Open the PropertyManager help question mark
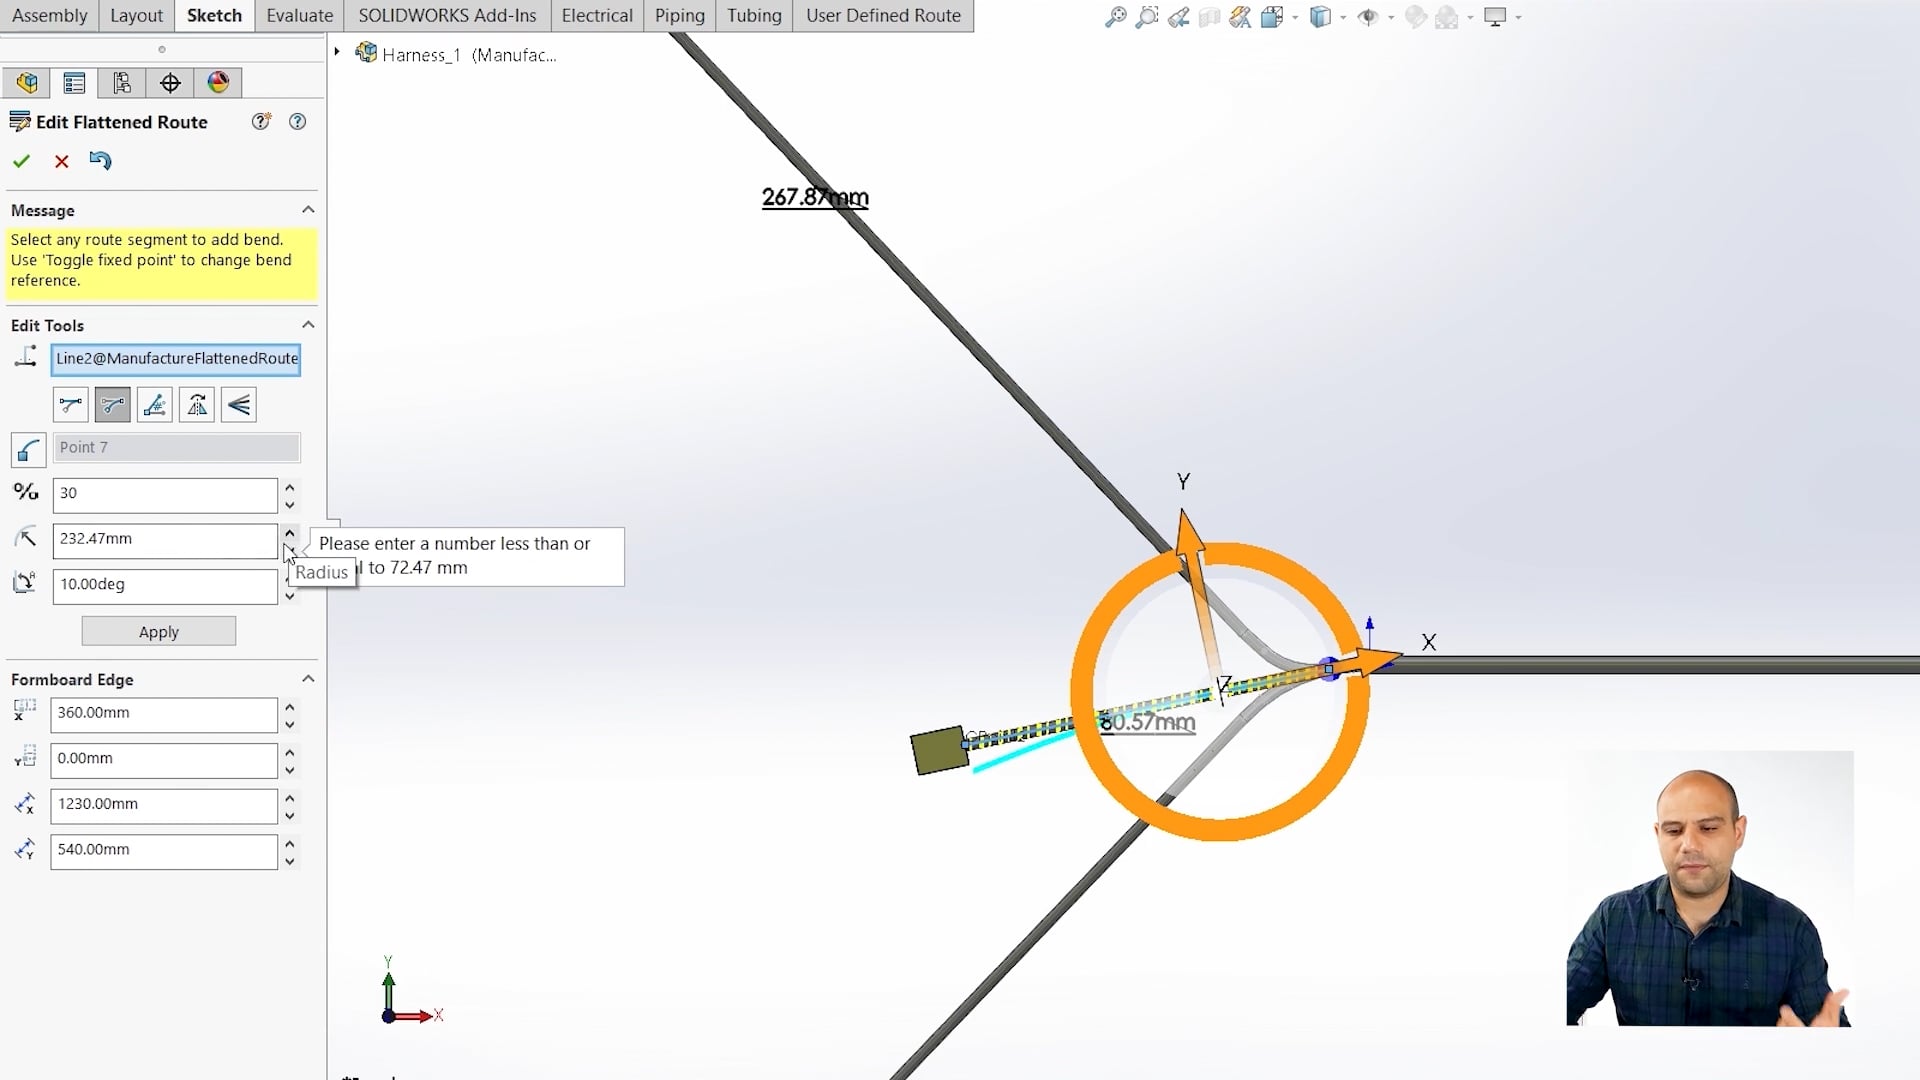 tap(297, 121)
